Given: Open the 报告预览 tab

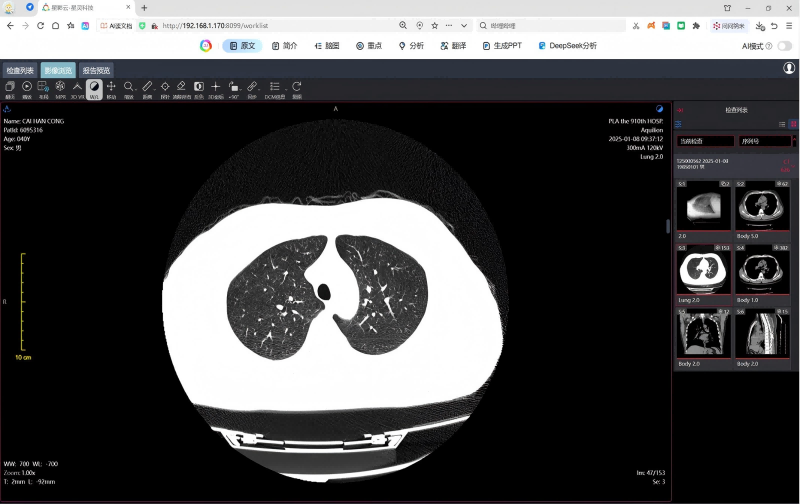Looking at the screenshot, I should 97,71.
